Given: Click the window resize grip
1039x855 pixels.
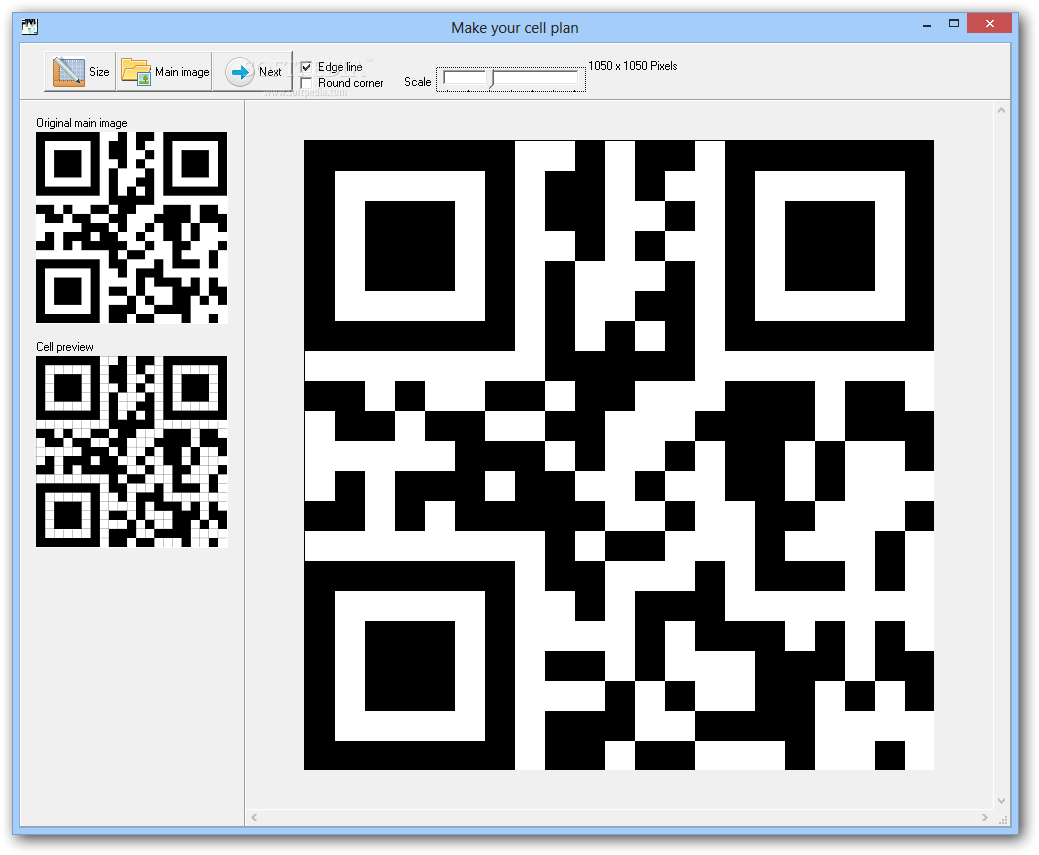Looking at the screenshot, I should click(x=1003, y=819).
